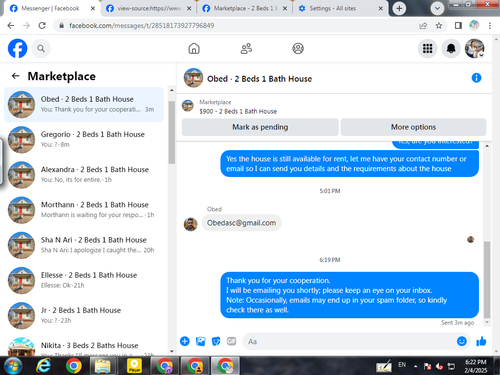Open Gregorio conversation
The width and height of the screenshot is (500, 375).
tap(84, 139)
